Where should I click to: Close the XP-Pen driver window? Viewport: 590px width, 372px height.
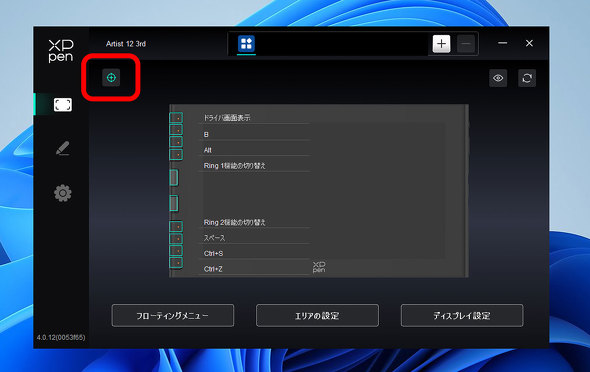[529, 43]
